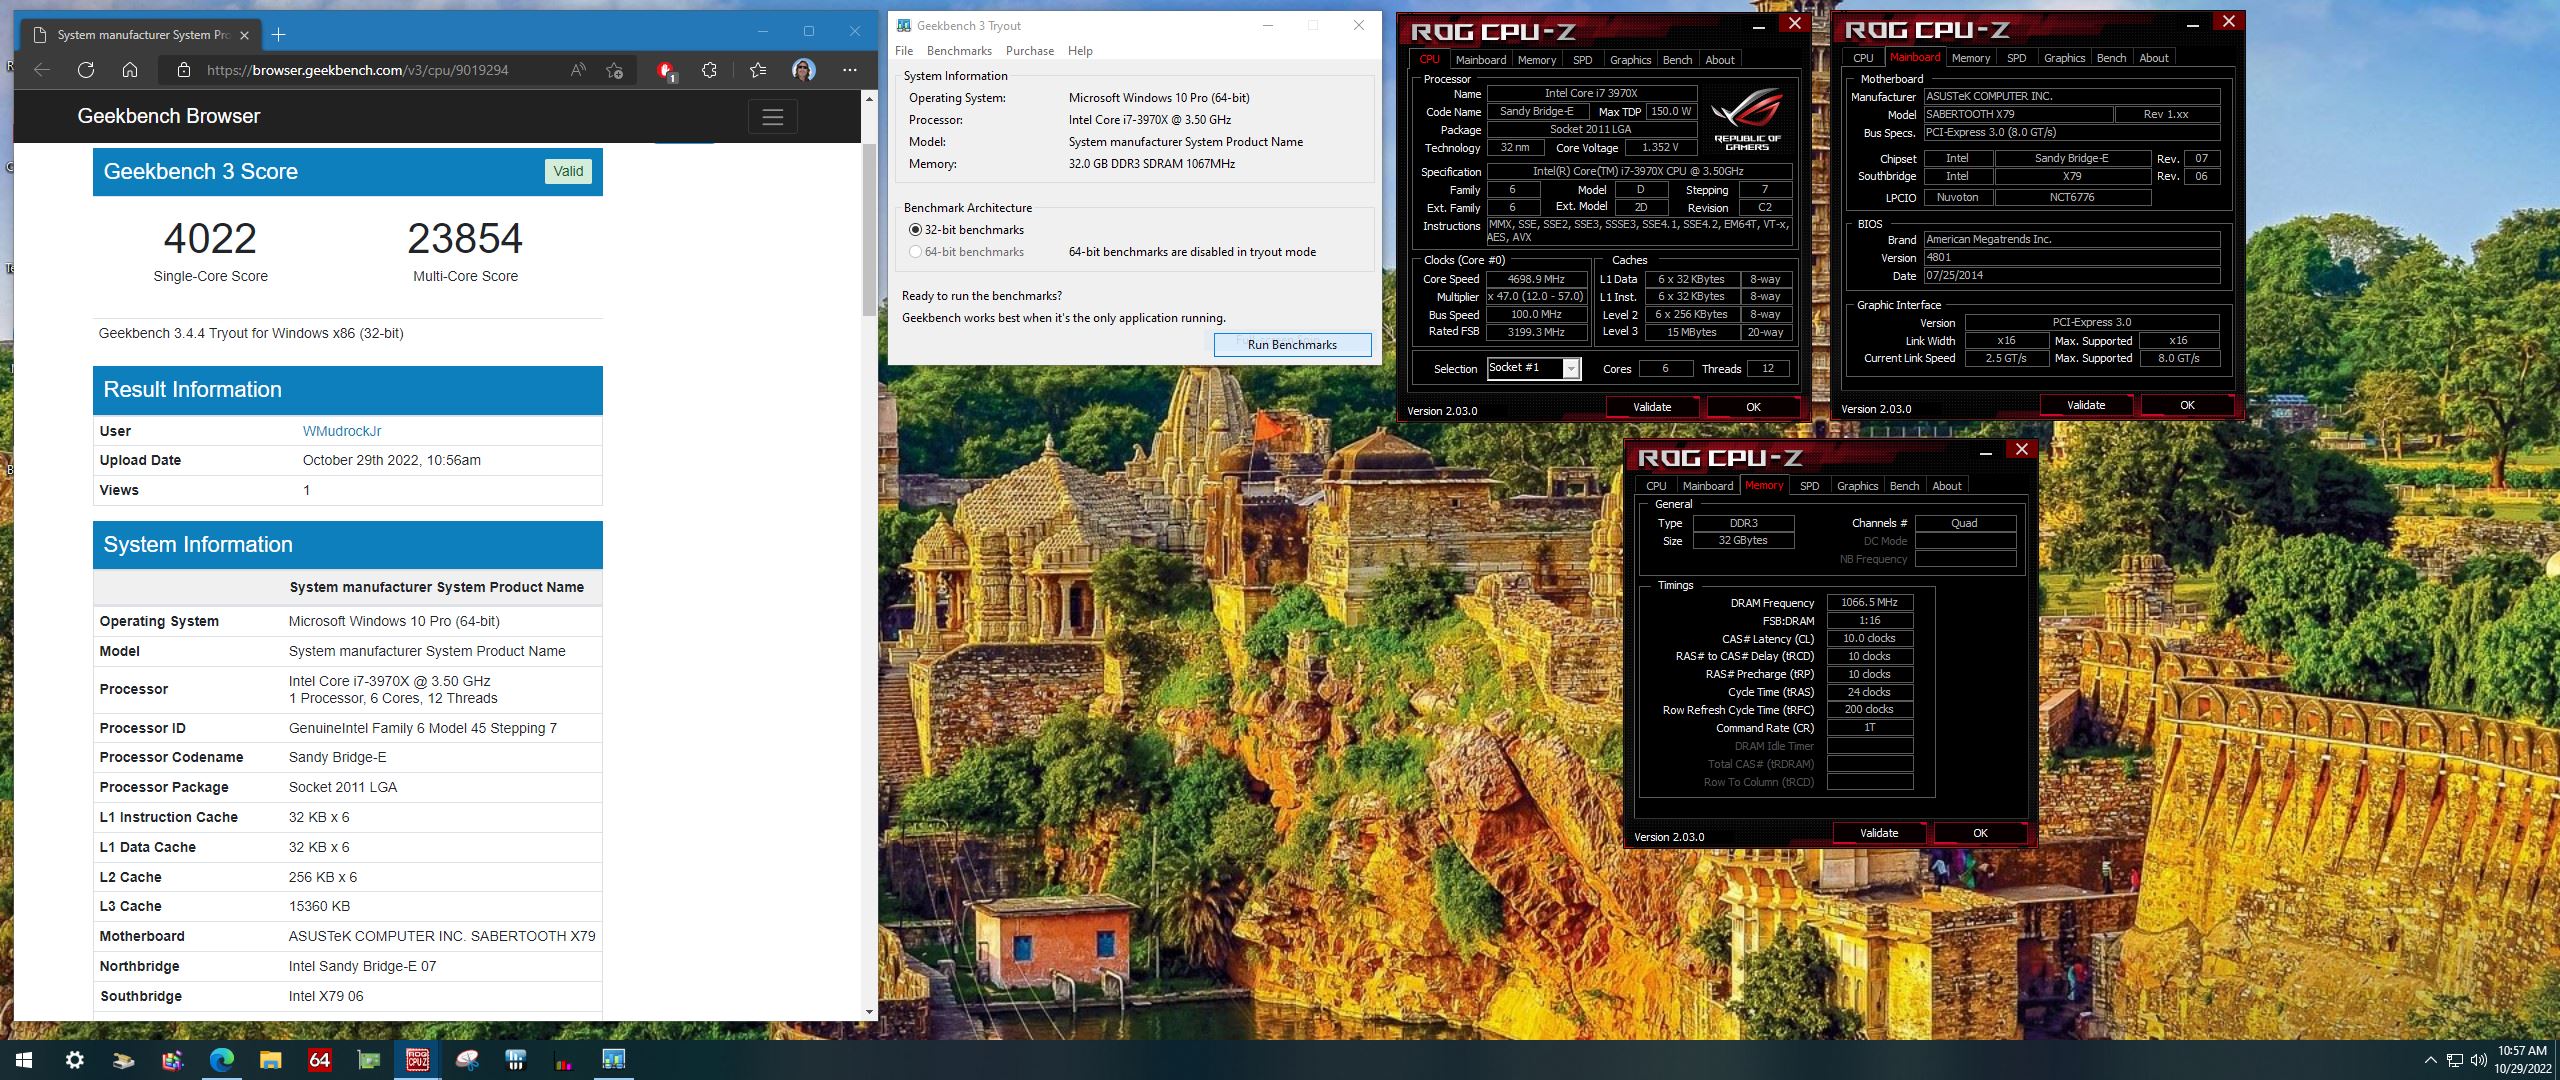
Task: Open File Explorer from the taskbar
Action: pos(270,1060)
